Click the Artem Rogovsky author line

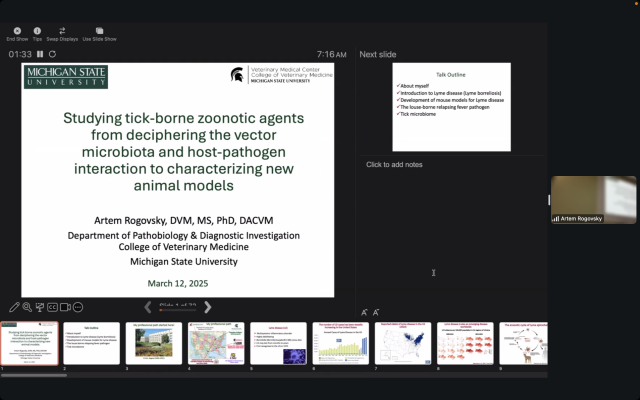tap(184, 220)
